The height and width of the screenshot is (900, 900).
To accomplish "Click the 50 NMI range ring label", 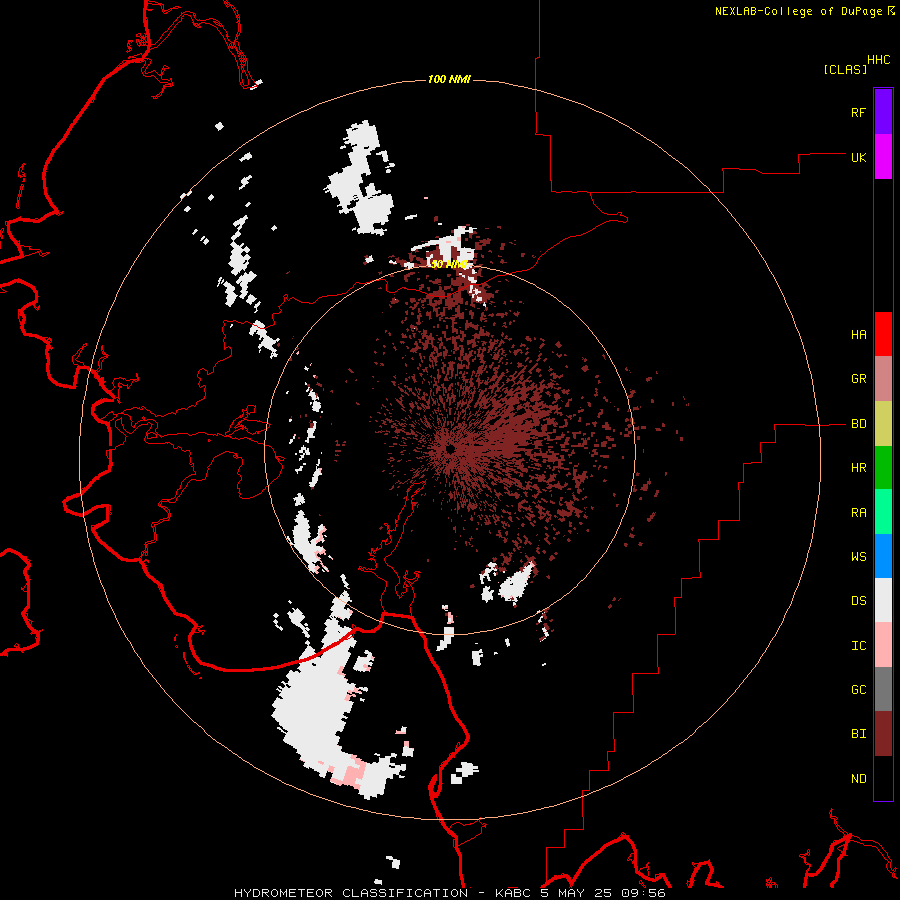I will (x=449, y=264).
